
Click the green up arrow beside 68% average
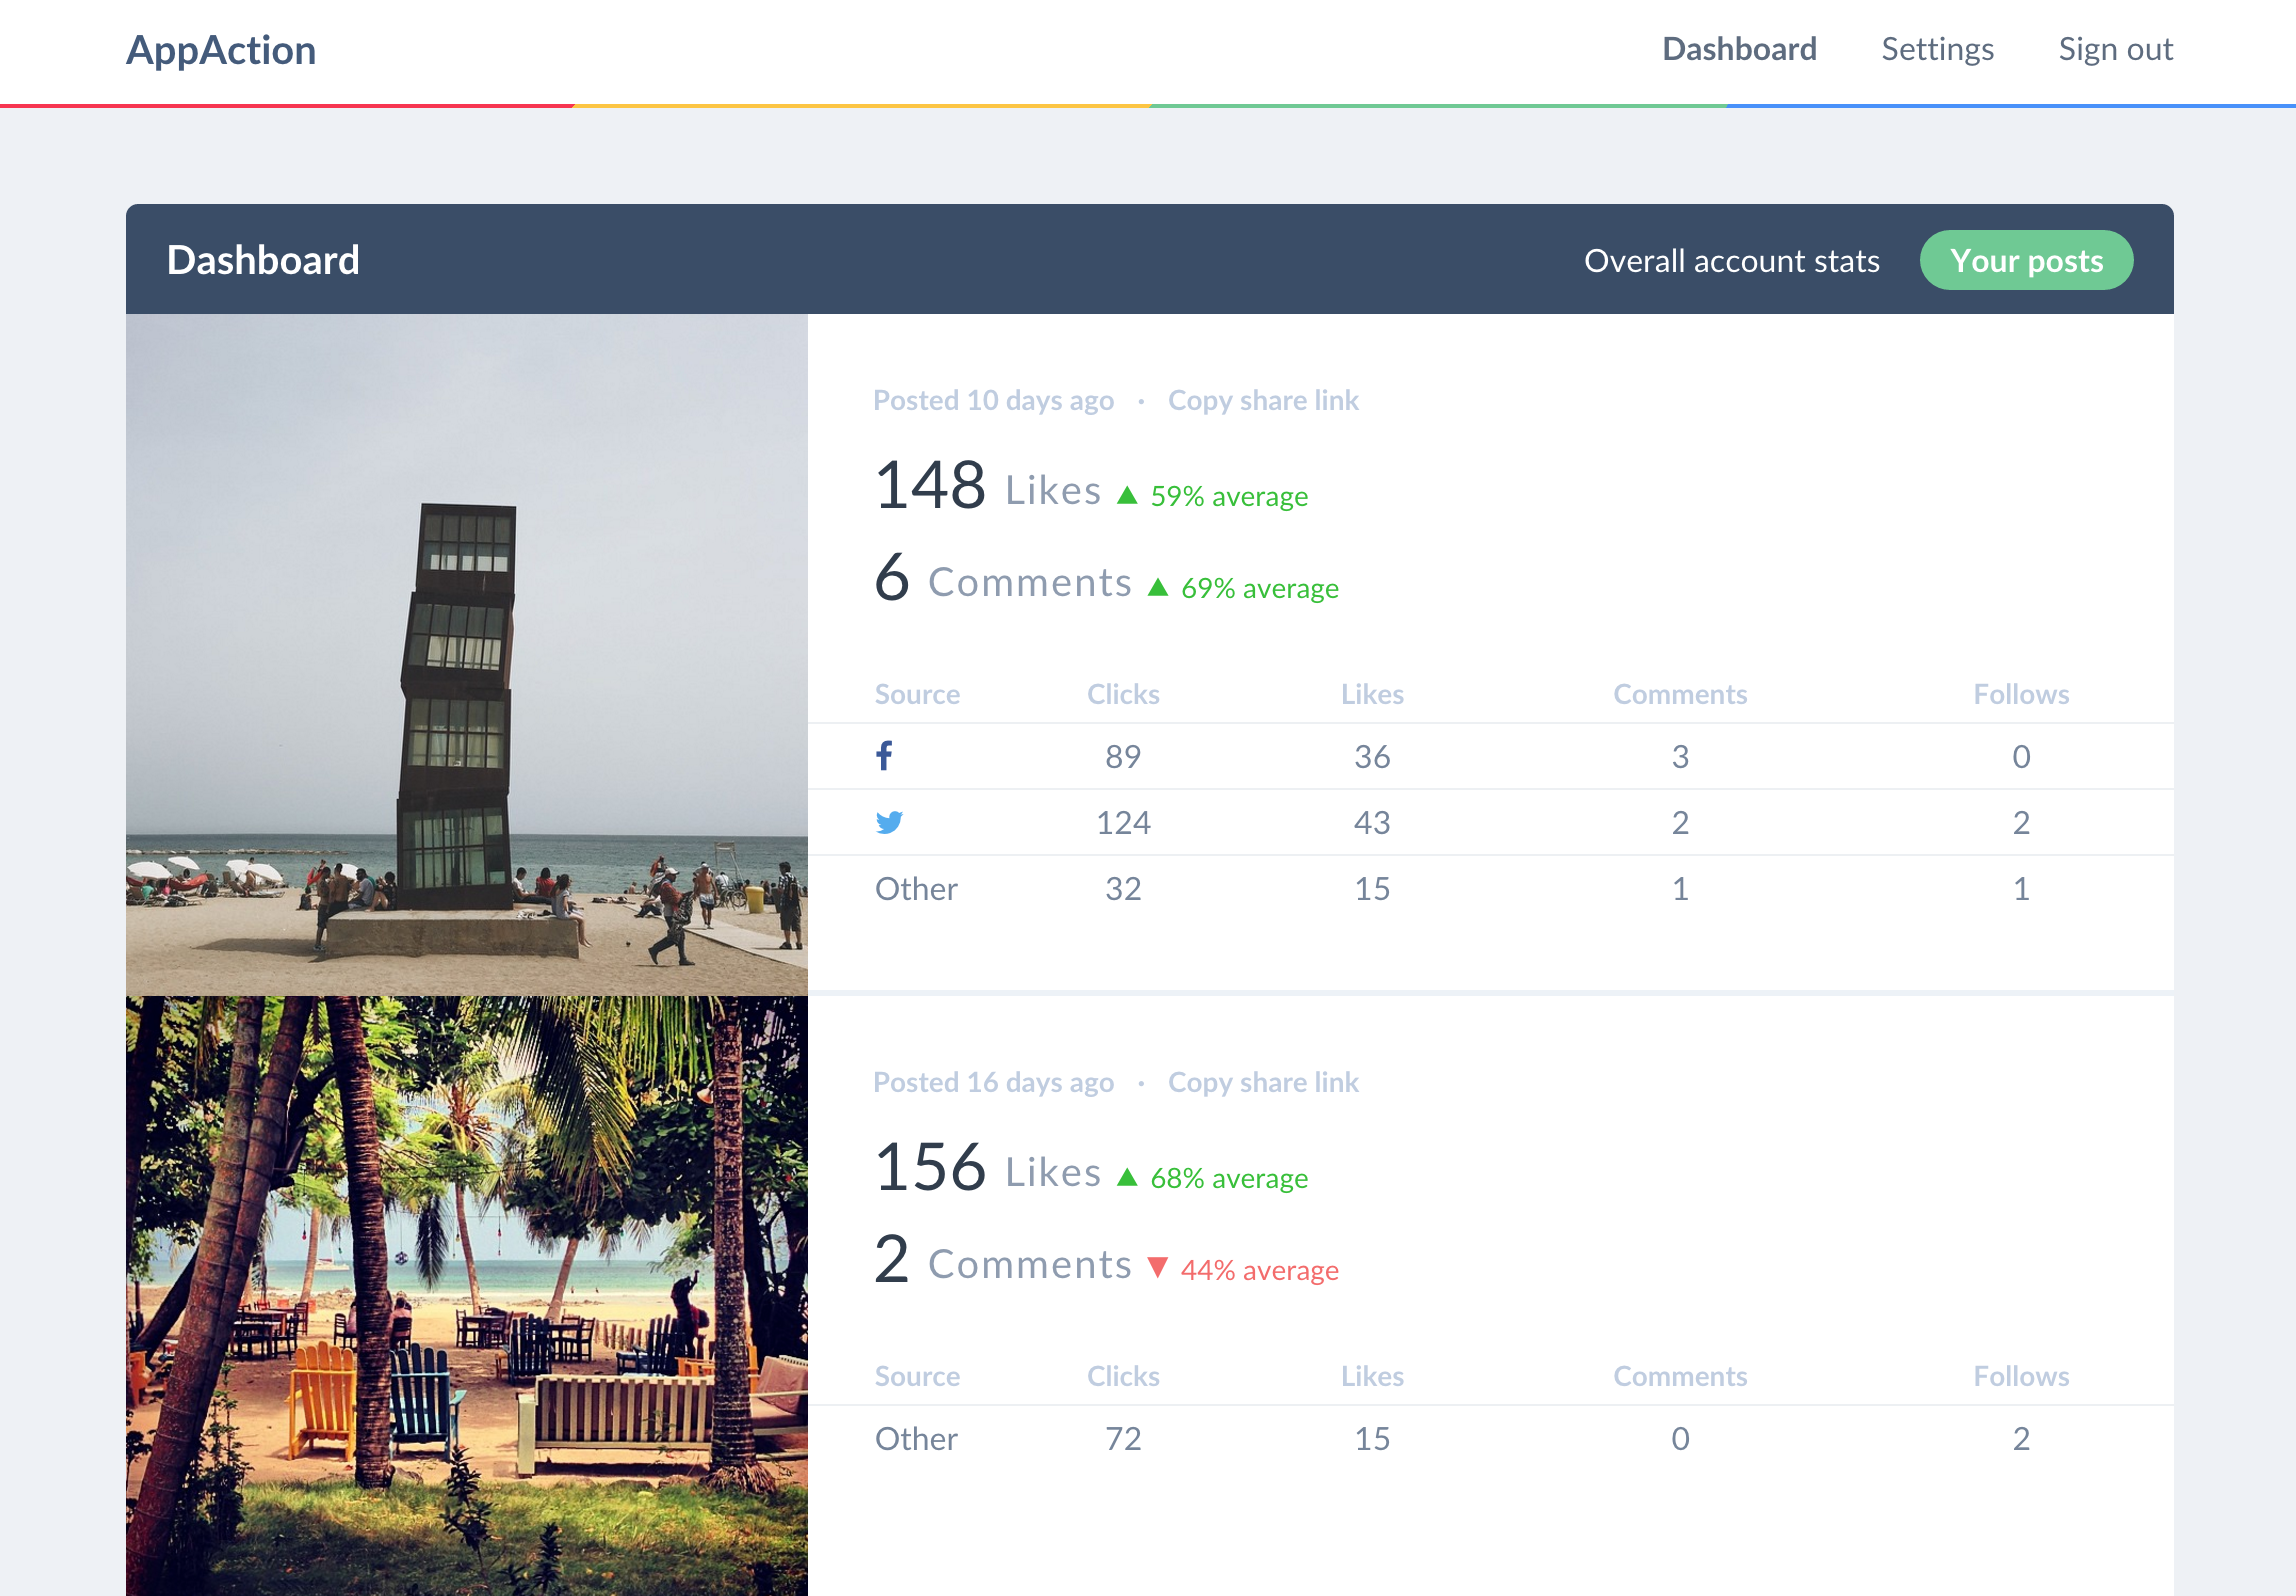(x=1127, y=1177)
